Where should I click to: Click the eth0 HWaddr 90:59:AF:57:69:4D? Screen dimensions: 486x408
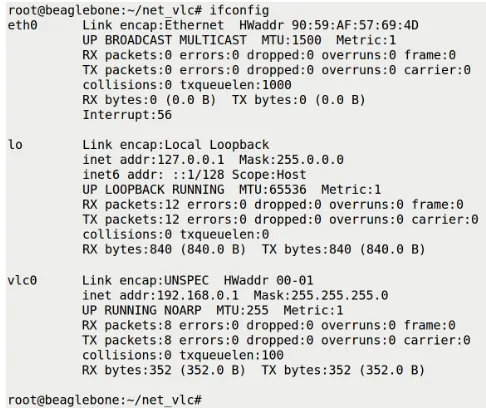pyautogui.click(x=328, y=25)
